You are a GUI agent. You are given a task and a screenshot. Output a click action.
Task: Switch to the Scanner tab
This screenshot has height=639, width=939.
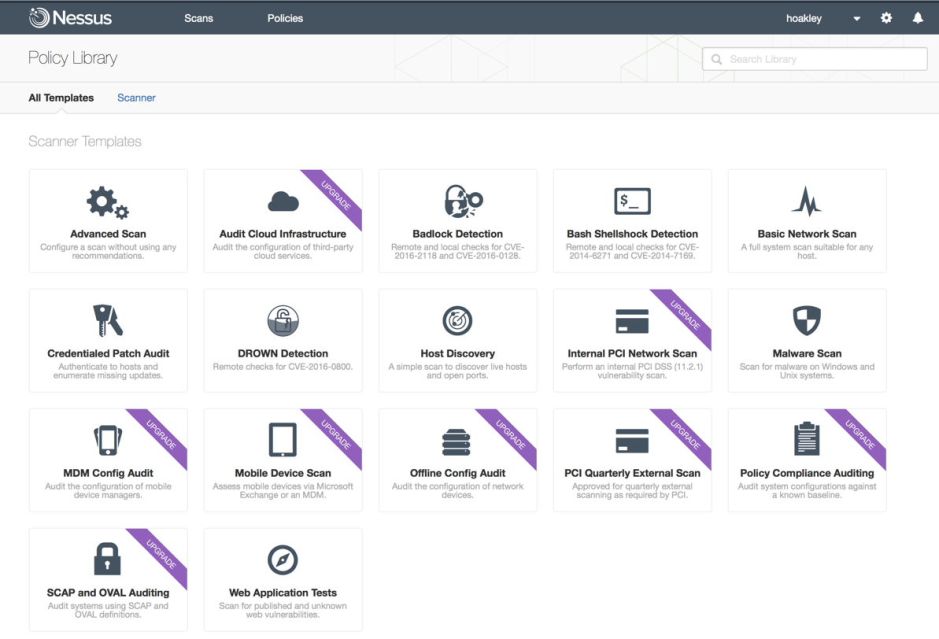[x=136, y=98]
